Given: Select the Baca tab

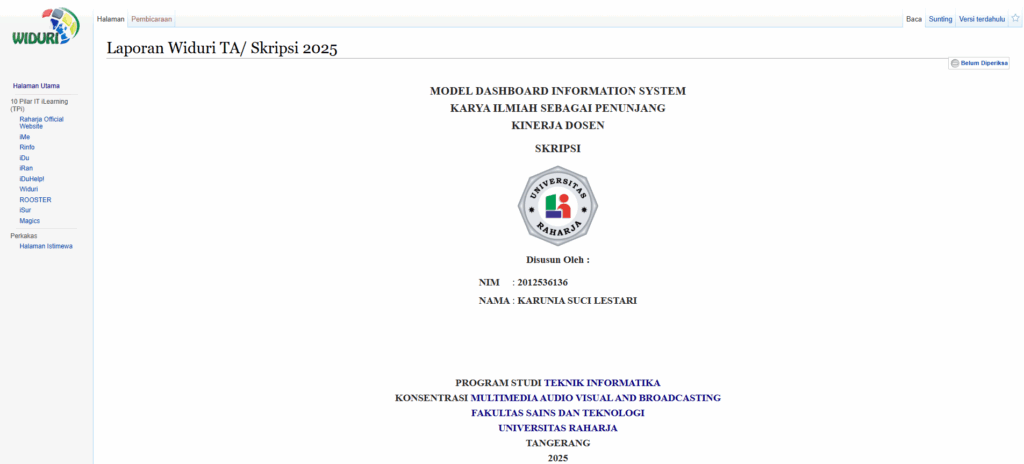Looking at the screenshot, I should (x=913, y=19).
